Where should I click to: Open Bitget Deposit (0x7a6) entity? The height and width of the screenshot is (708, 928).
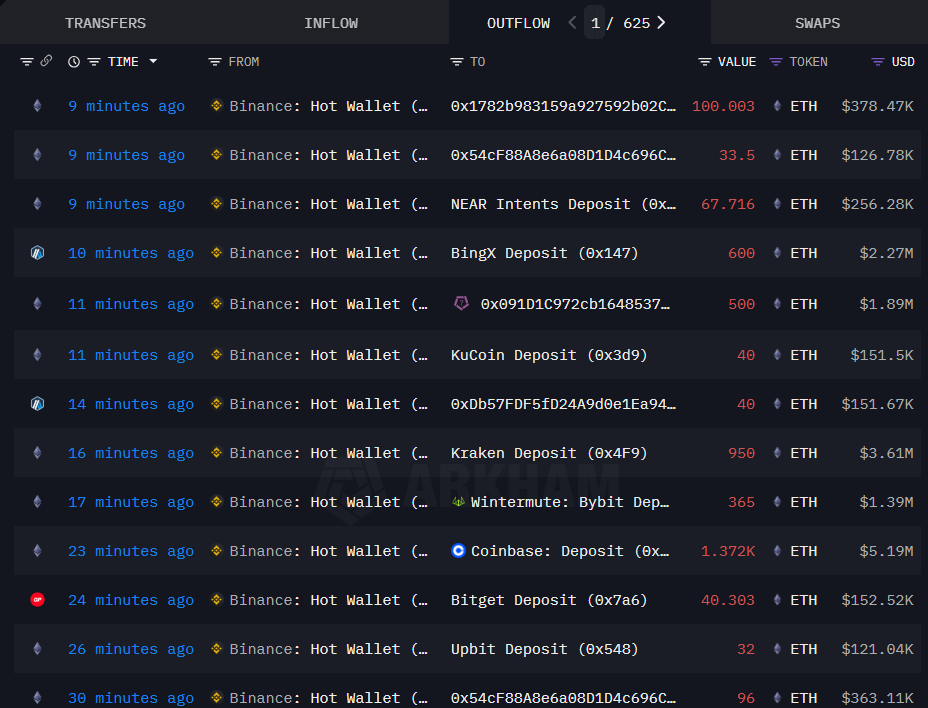click(x=549, y=600)
